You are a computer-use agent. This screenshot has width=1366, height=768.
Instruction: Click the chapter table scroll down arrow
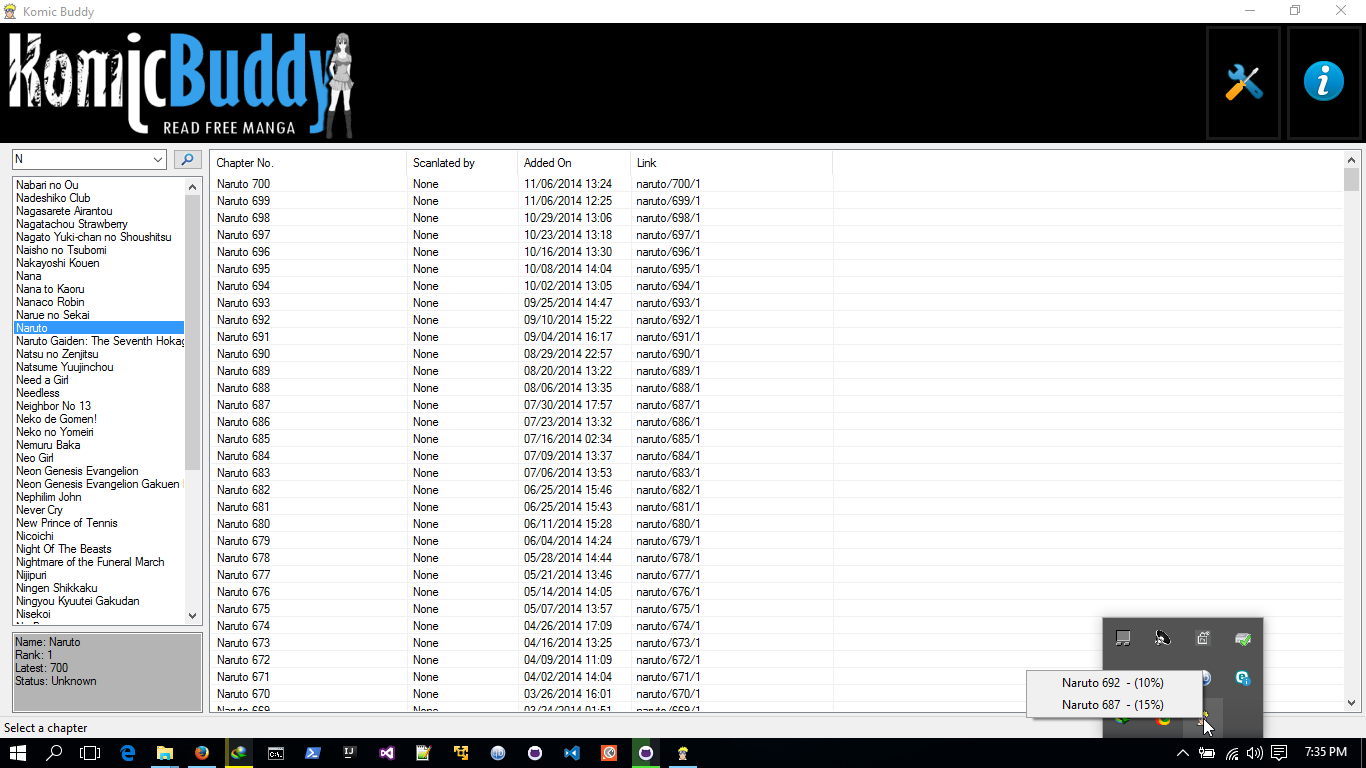(x=1352, y=703)
